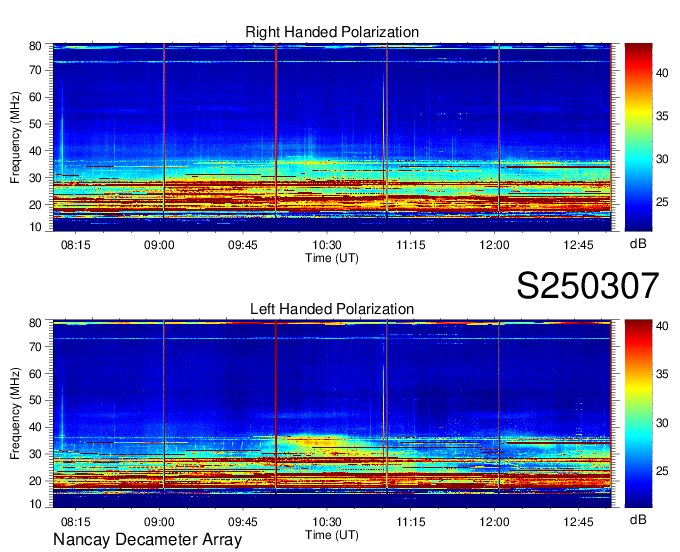Click "40" dB tick on right-handed color scale
This screenshot has height=552, width=680.
tap(662, 73)
